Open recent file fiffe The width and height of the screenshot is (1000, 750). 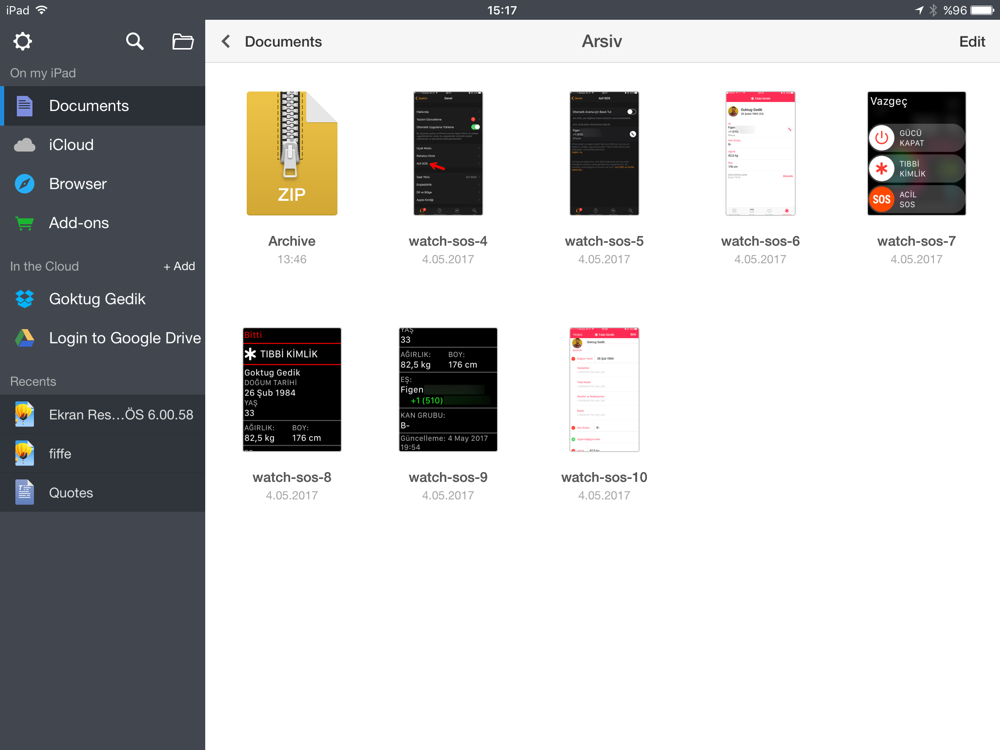[60, 454]
